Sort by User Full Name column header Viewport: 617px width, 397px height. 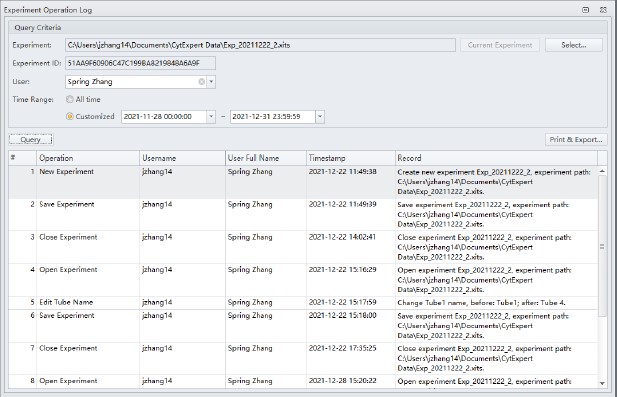pyautogui.click(x=266, y=158)
